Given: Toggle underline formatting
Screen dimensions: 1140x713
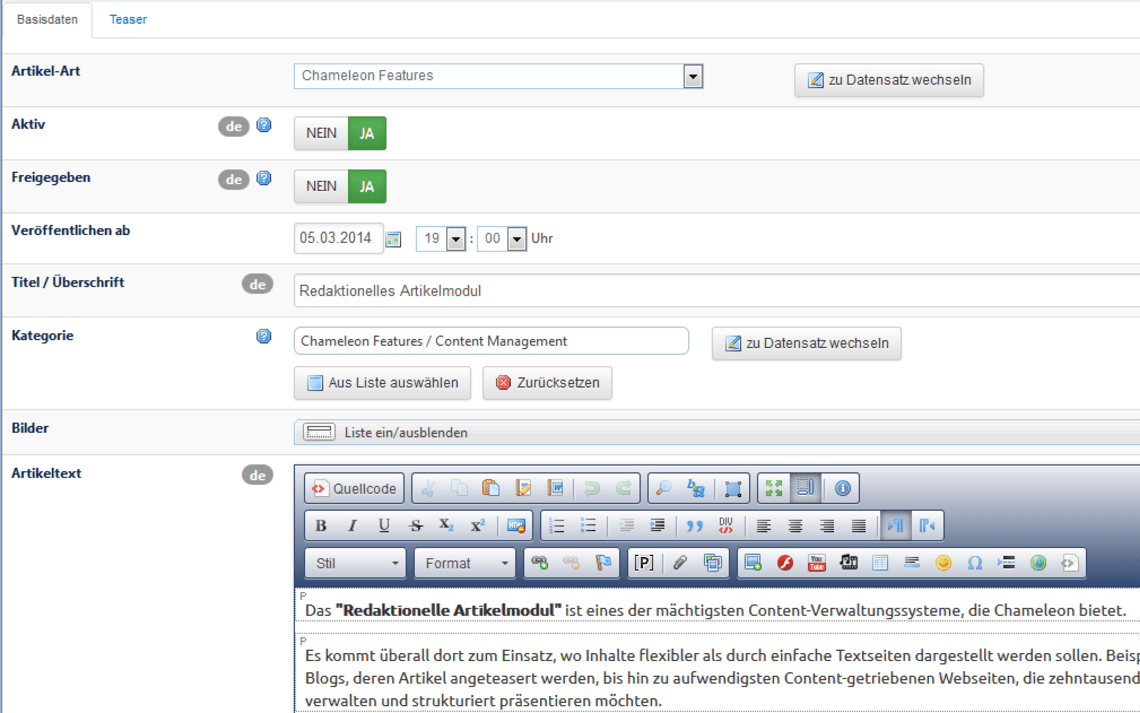Looking at the screenshot, I should [384, 525].
